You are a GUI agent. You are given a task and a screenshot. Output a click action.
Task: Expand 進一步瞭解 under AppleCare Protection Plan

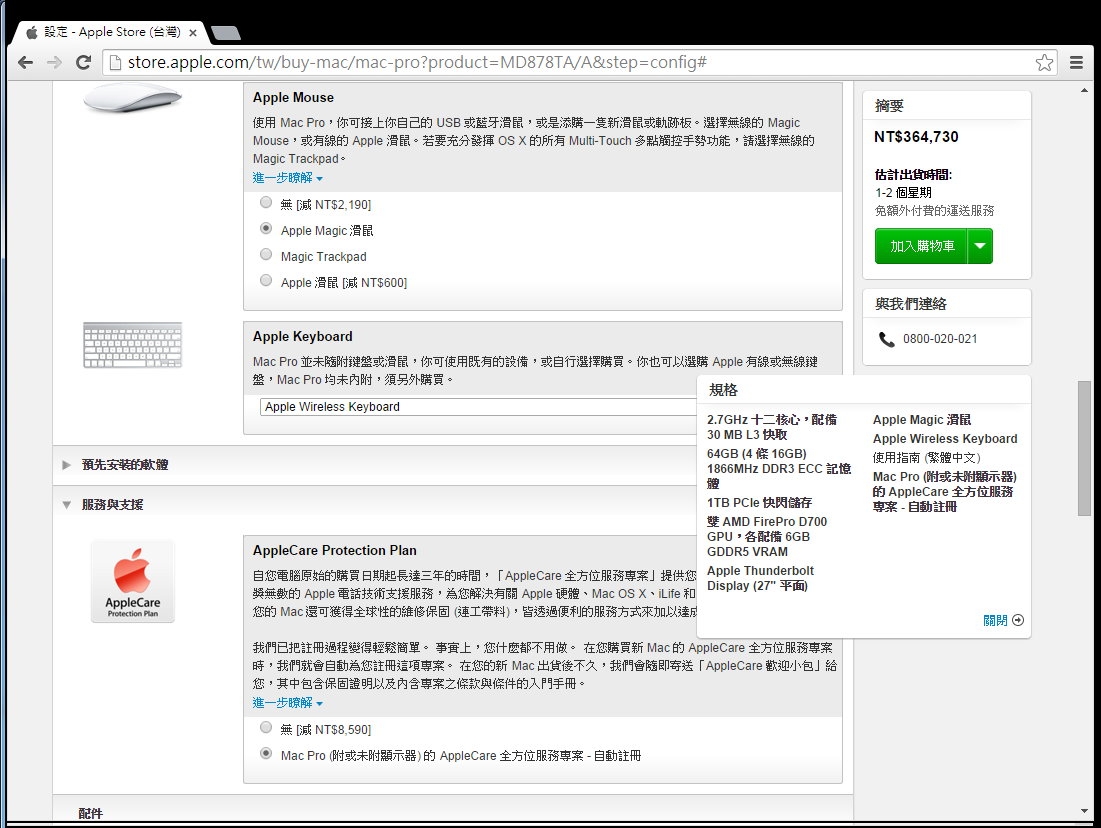(x=288, y=703)
